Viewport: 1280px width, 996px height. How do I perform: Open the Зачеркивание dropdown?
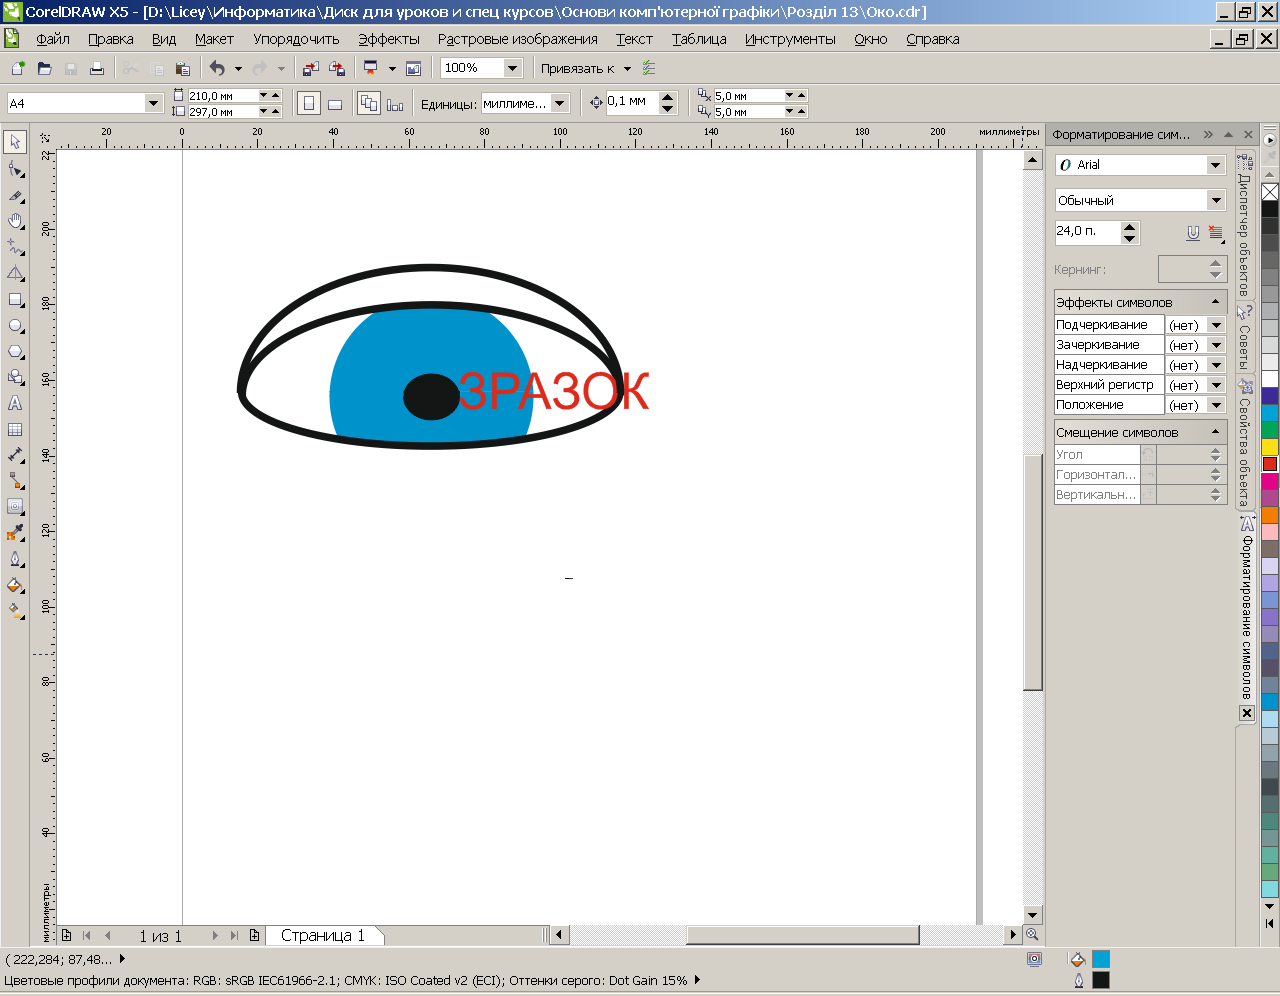(x=1216, y=345)
